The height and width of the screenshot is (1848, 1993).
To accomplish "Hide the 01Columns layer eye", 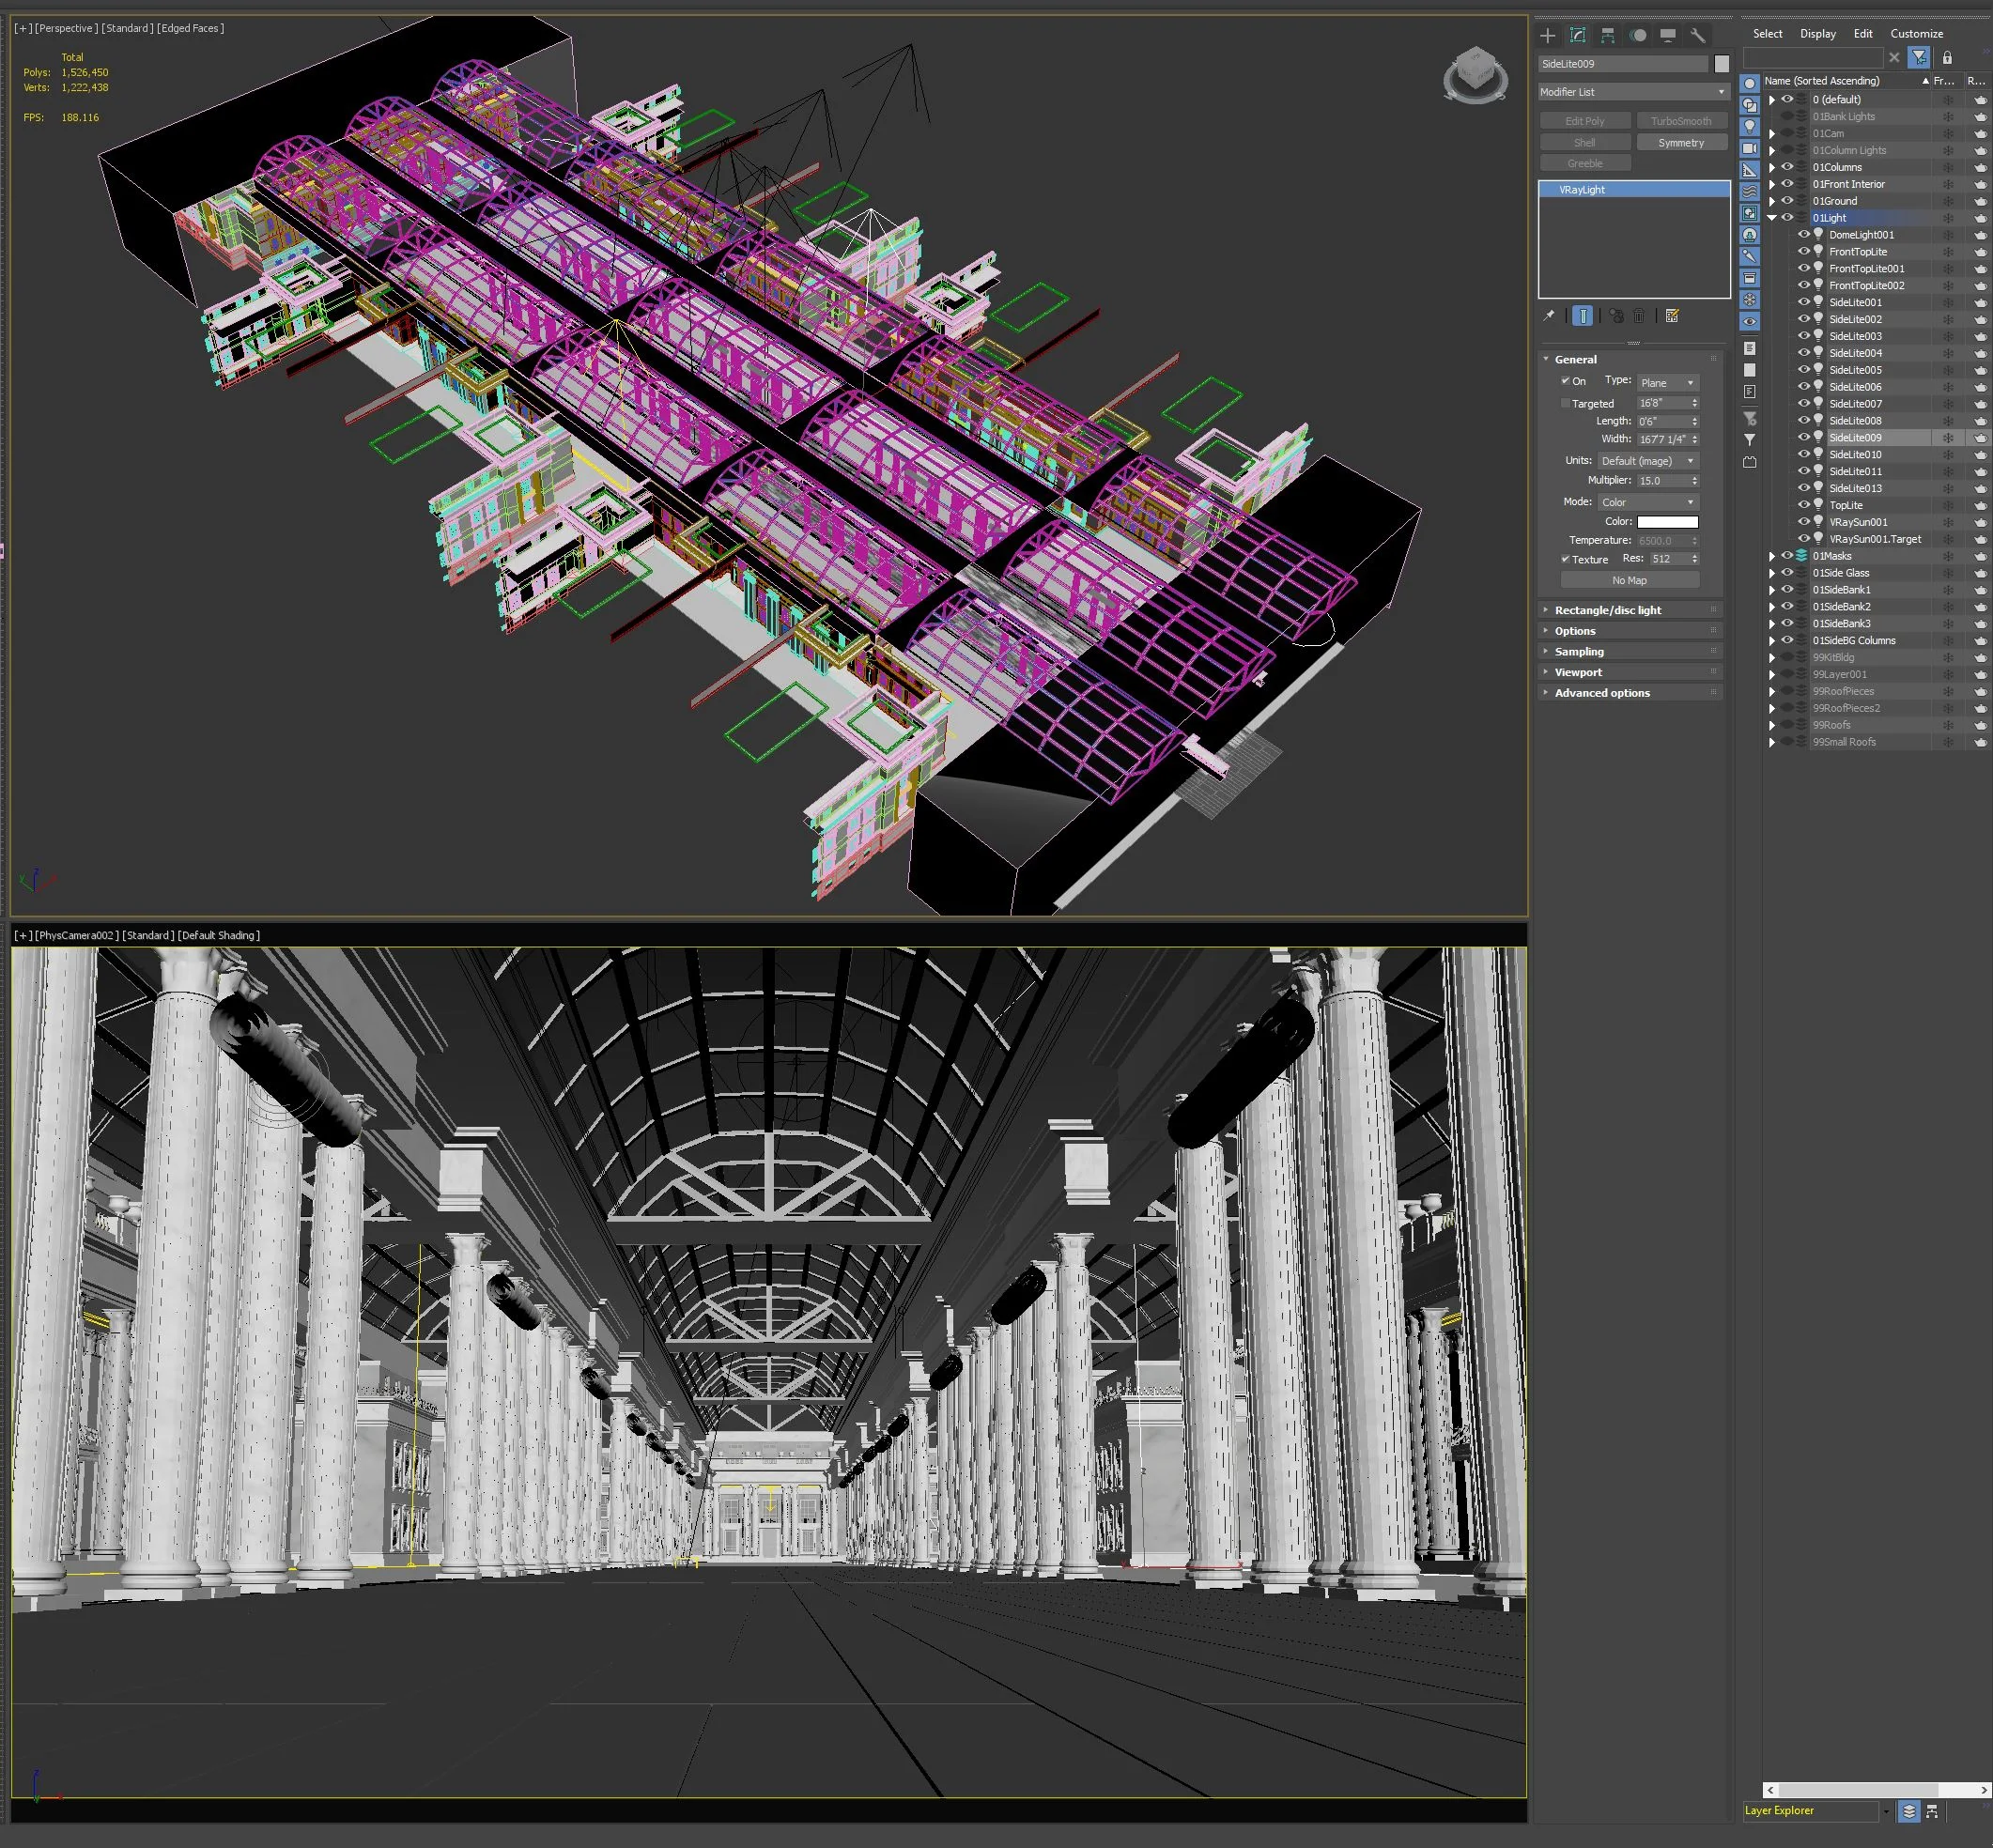I will [1787, 167].
